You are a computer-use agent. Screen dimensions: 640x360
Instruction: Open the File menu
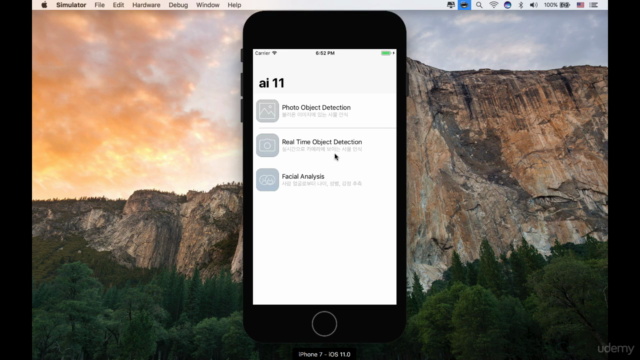click(x=99, y=5)
